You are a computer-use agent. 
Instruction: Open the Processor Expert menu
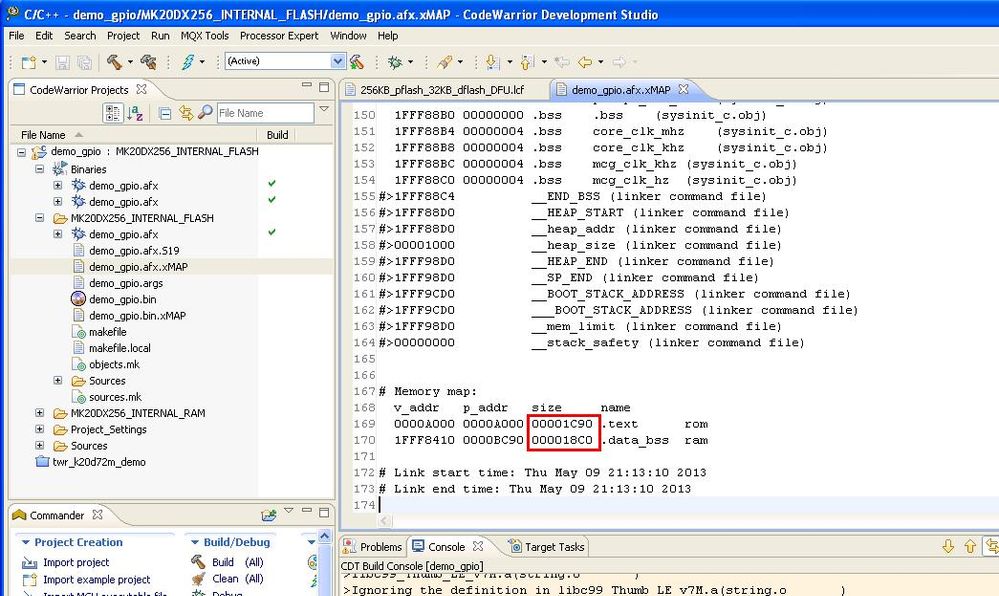(279, 36)
